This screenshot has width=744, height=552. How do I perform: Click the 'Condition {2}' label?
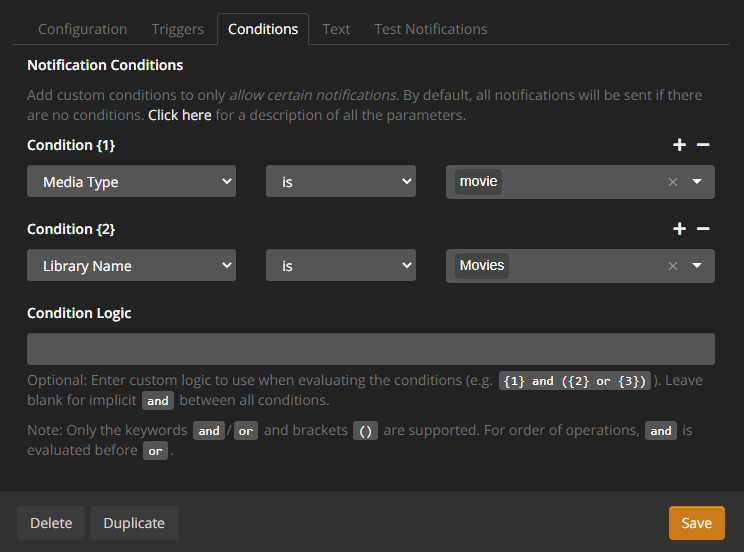(x=71, y=229)
